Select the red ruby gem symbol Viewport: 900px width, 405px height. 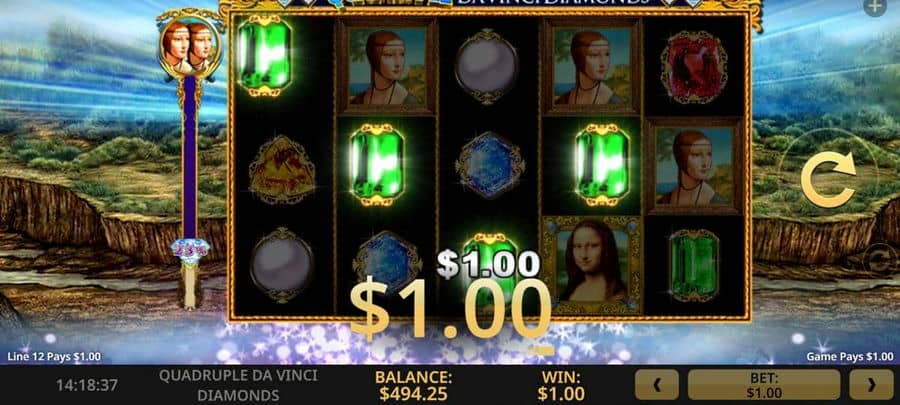point(693,67)
